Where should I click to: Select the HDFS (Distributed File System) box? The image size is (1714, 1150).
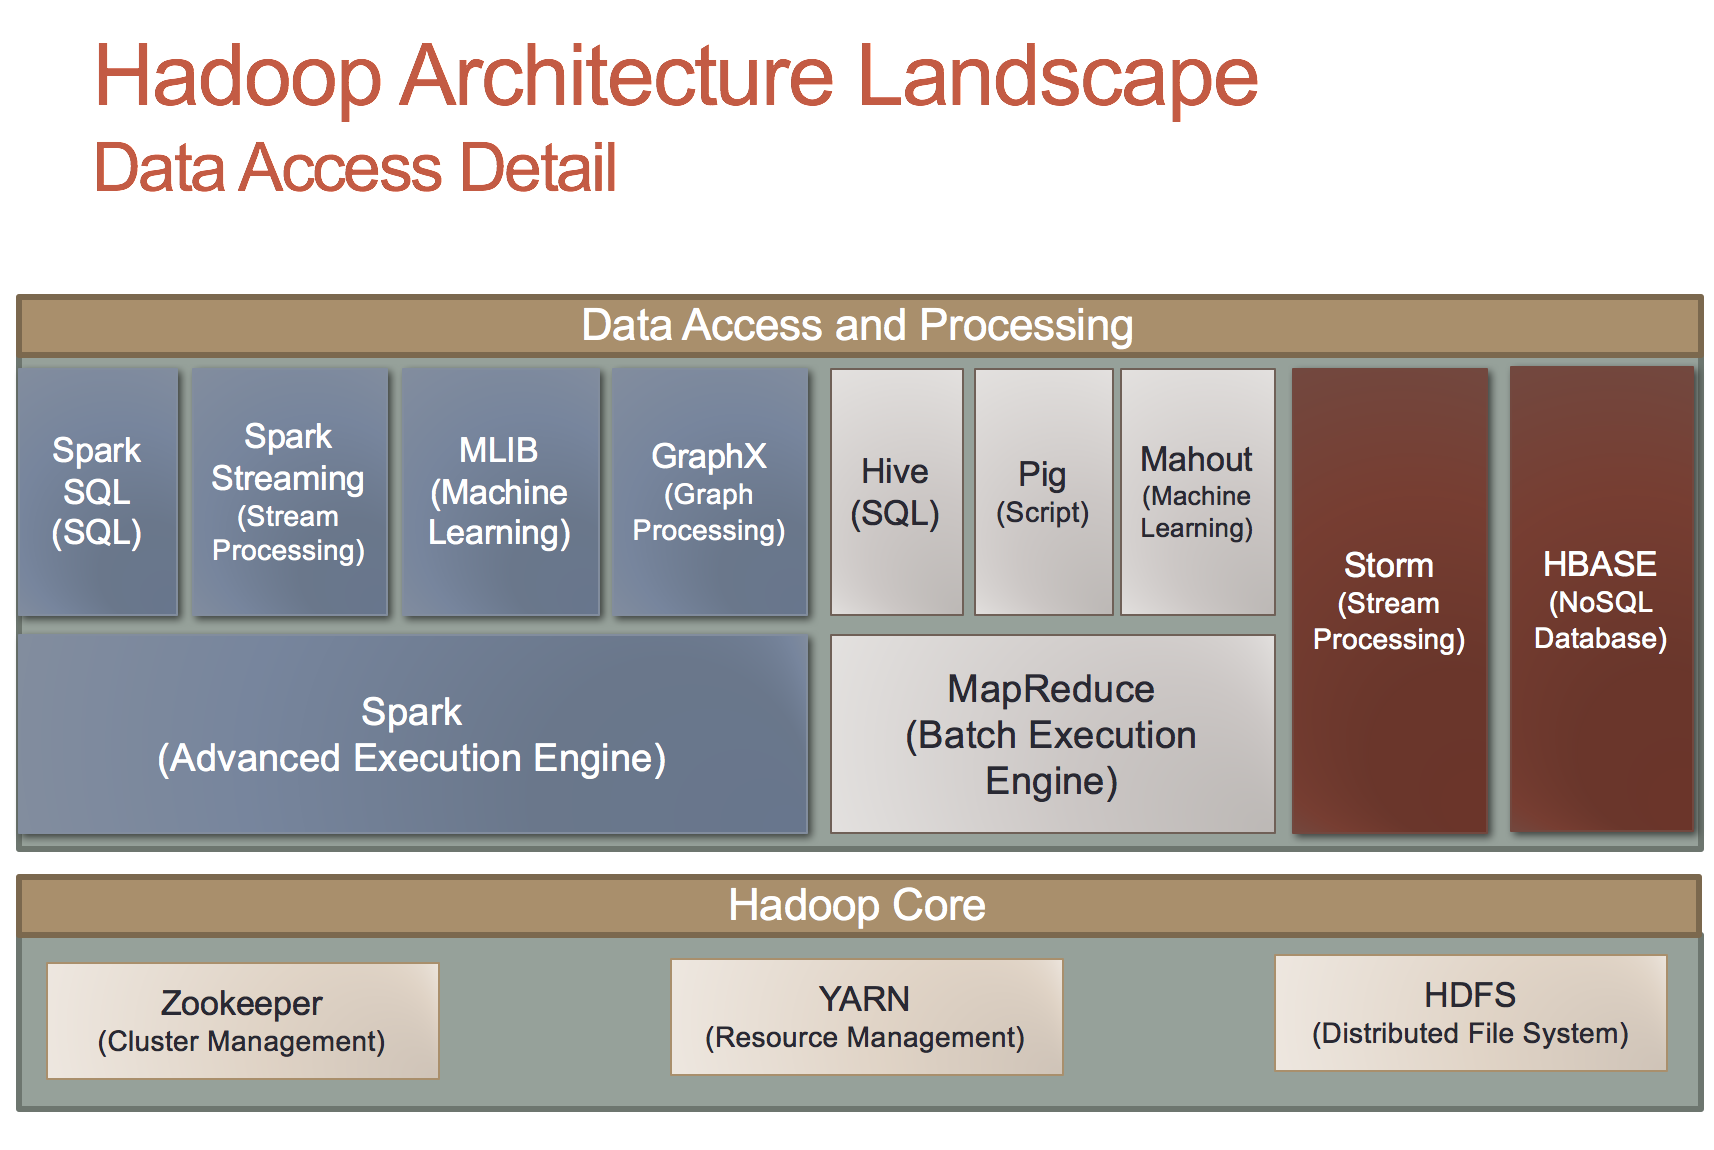pos(1470,1013)
